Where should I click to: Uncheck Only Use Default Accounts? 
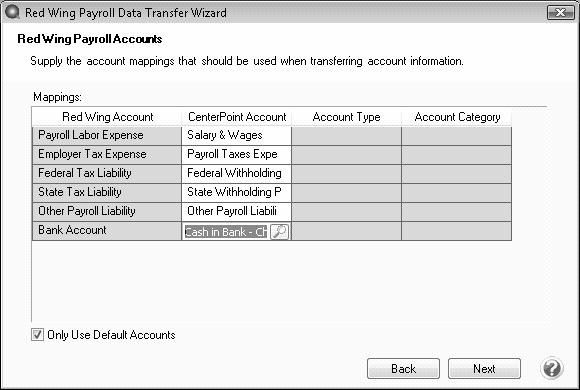pyautogui.click(x=37, y=334)
